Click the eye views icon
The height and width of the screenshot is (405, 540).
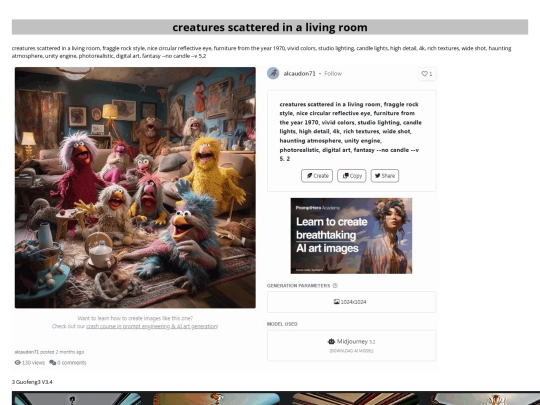(x=18, y=362)
